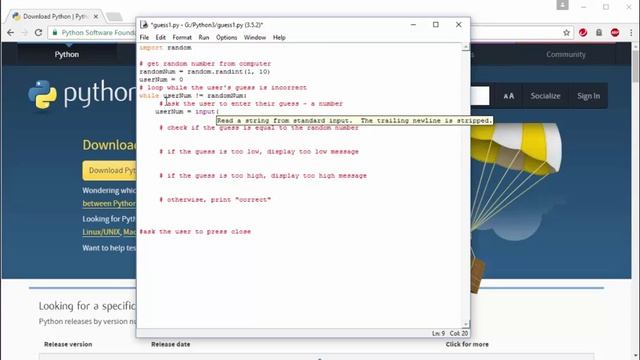Click the 'between Python' link

pyautogui.click(x=109, y=203)
